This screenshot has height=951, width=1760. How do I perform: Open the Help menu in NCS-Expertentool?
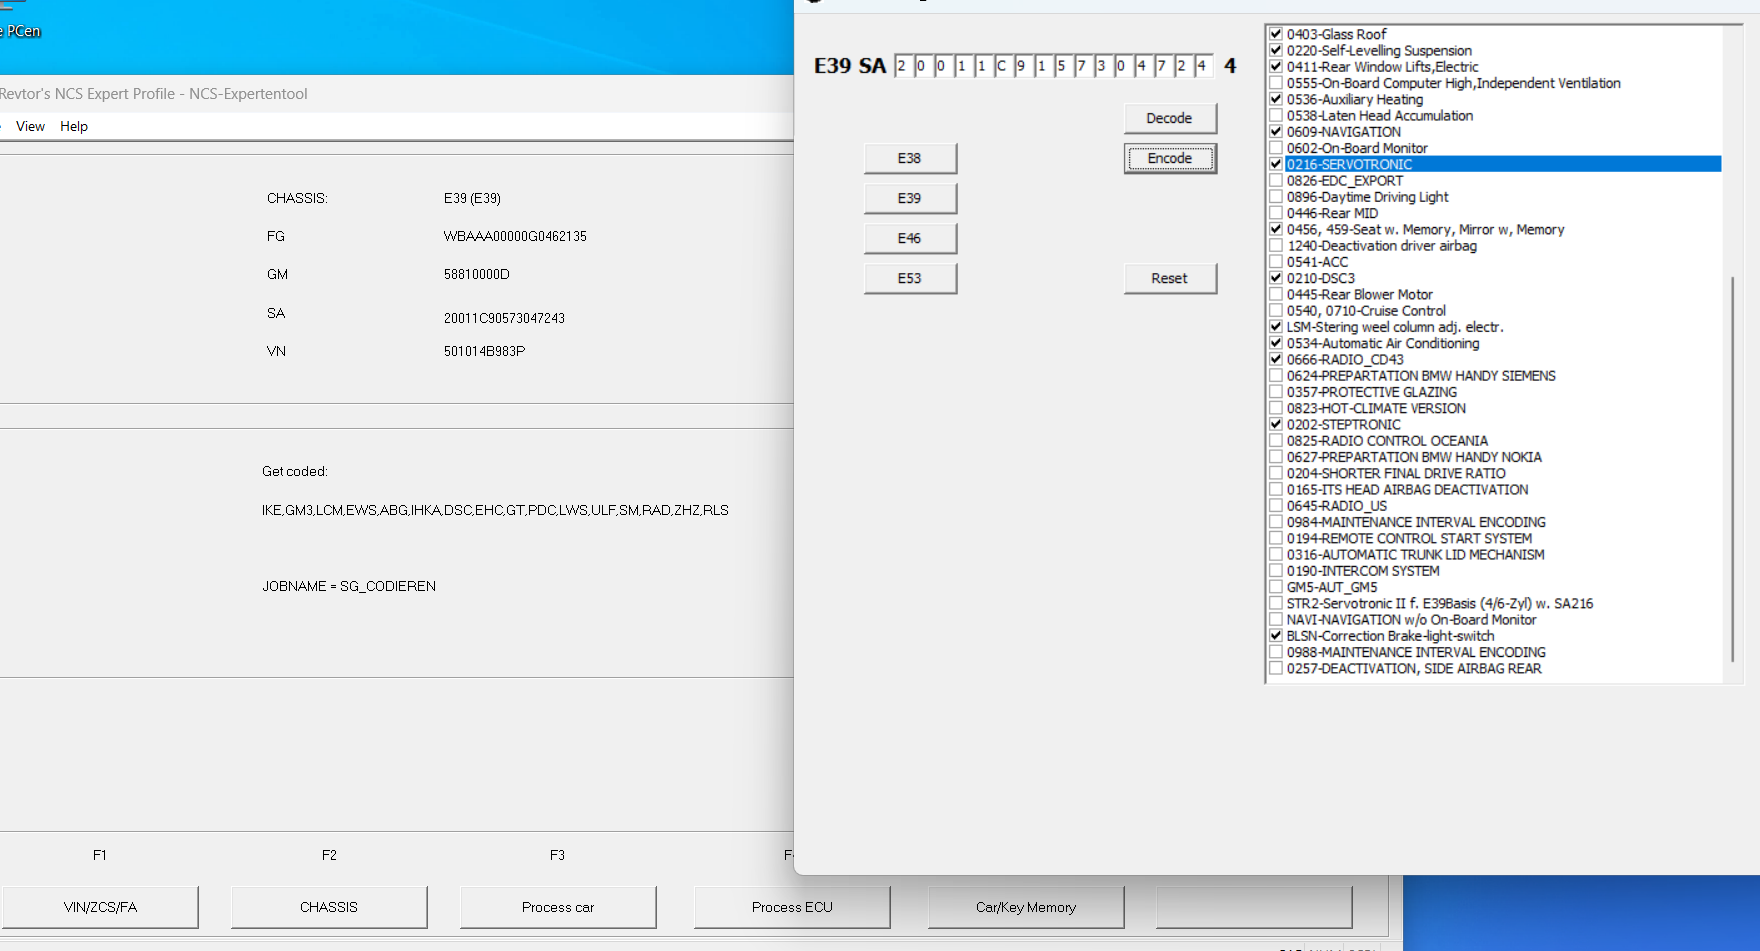pyautogui.click(x=74, y=126)
